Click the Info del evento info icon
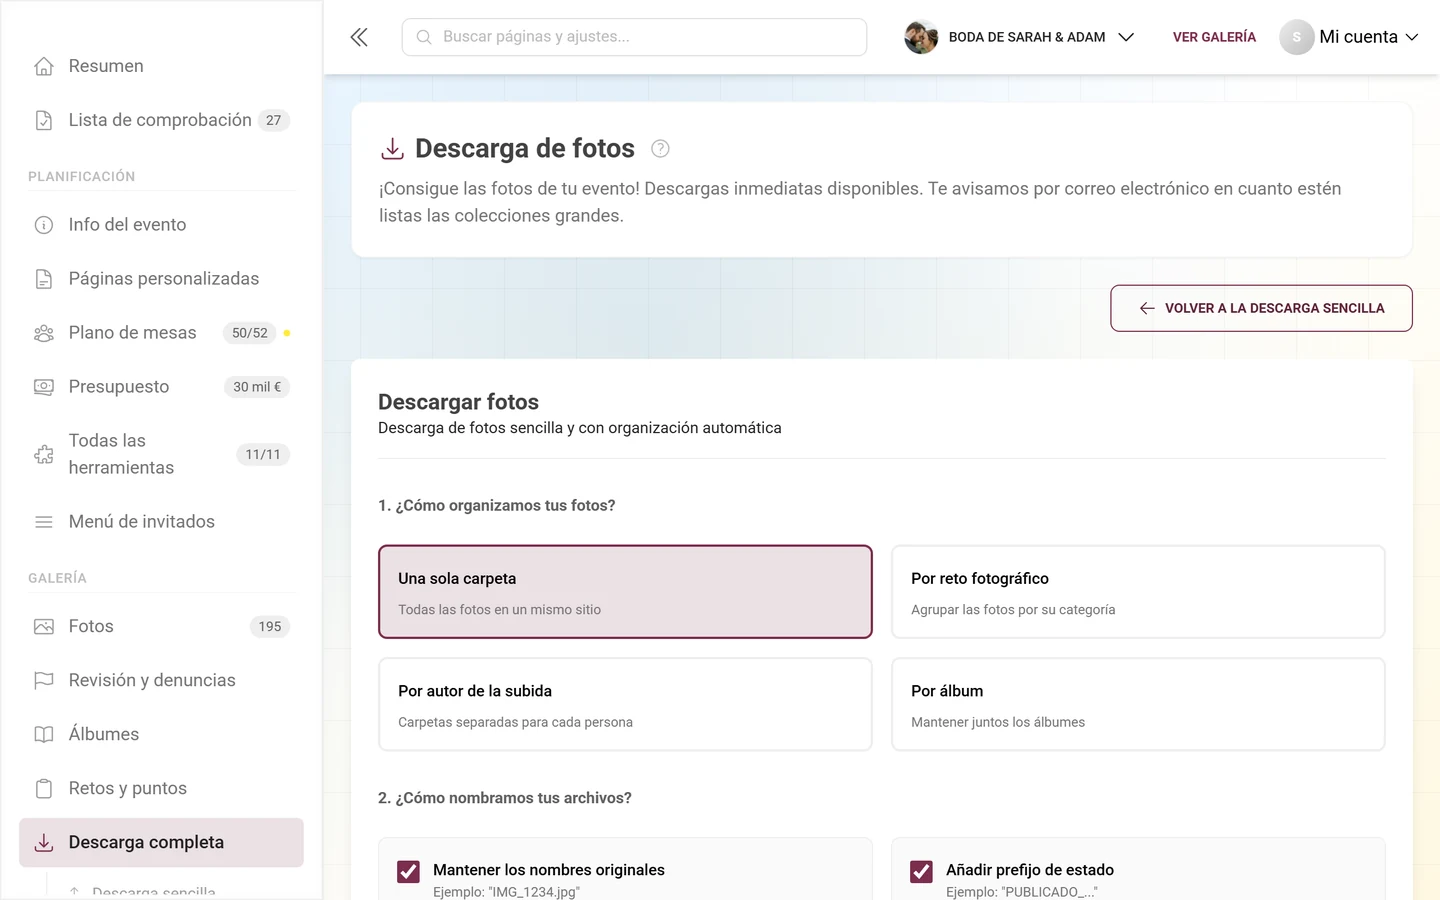Screen dimensions: 1440x900 point(44,225)
